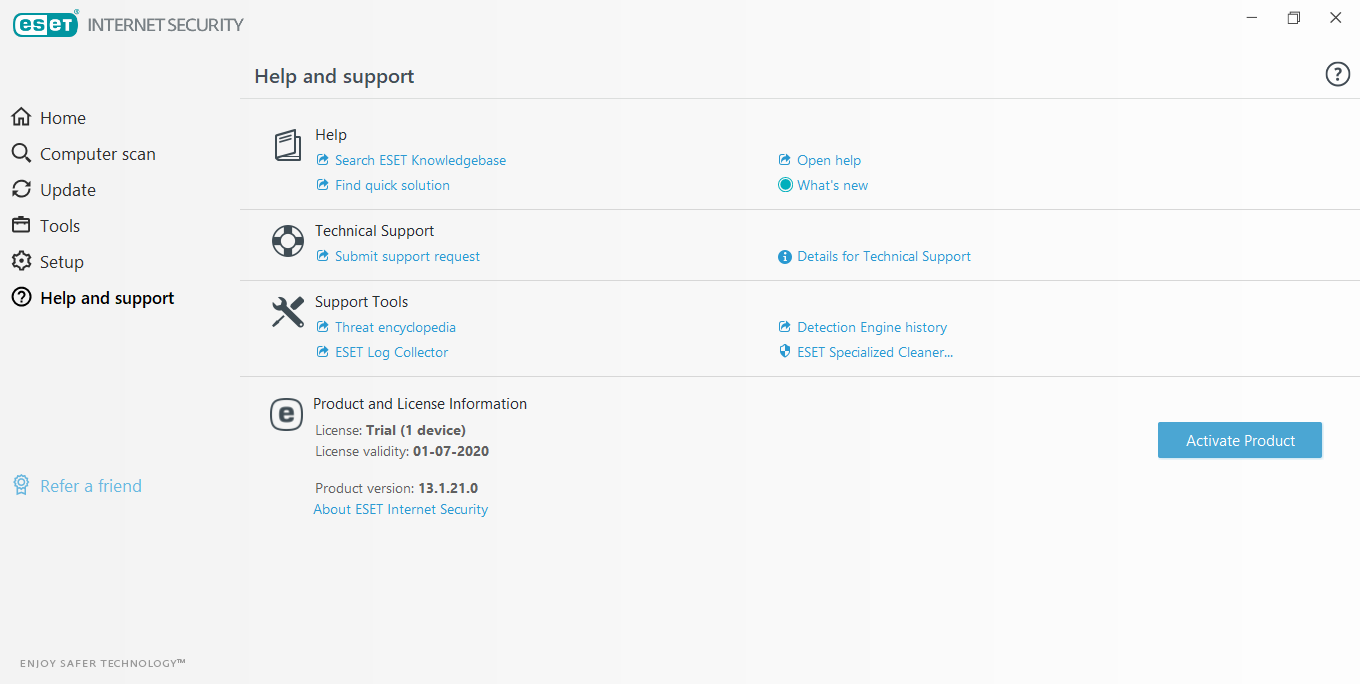Screen dimensions: 1360x684
Task: Show Details for Technical Support
Action: pos(883,256)
